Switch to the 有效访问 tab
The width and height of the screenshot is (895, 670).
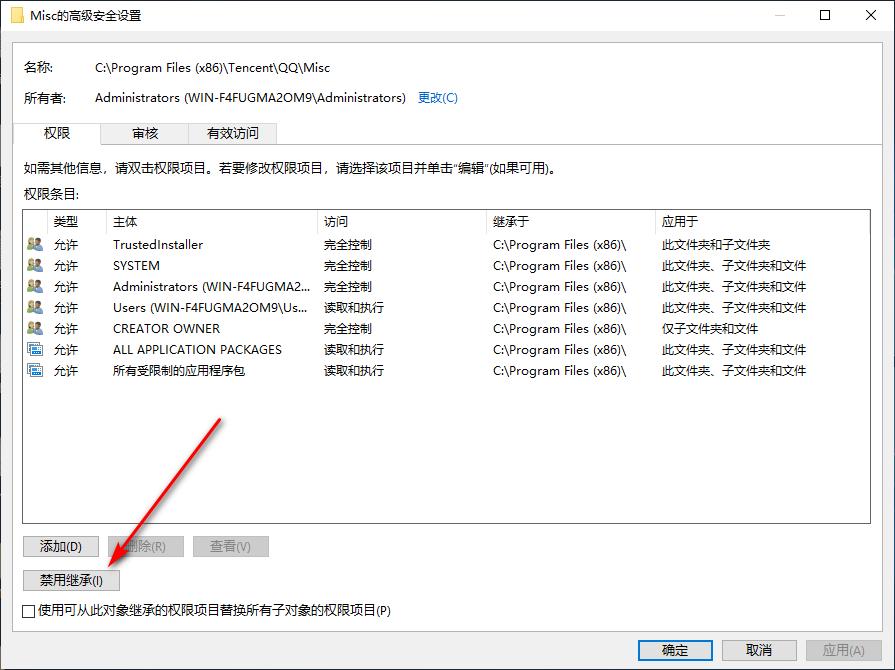click(234, 132)
